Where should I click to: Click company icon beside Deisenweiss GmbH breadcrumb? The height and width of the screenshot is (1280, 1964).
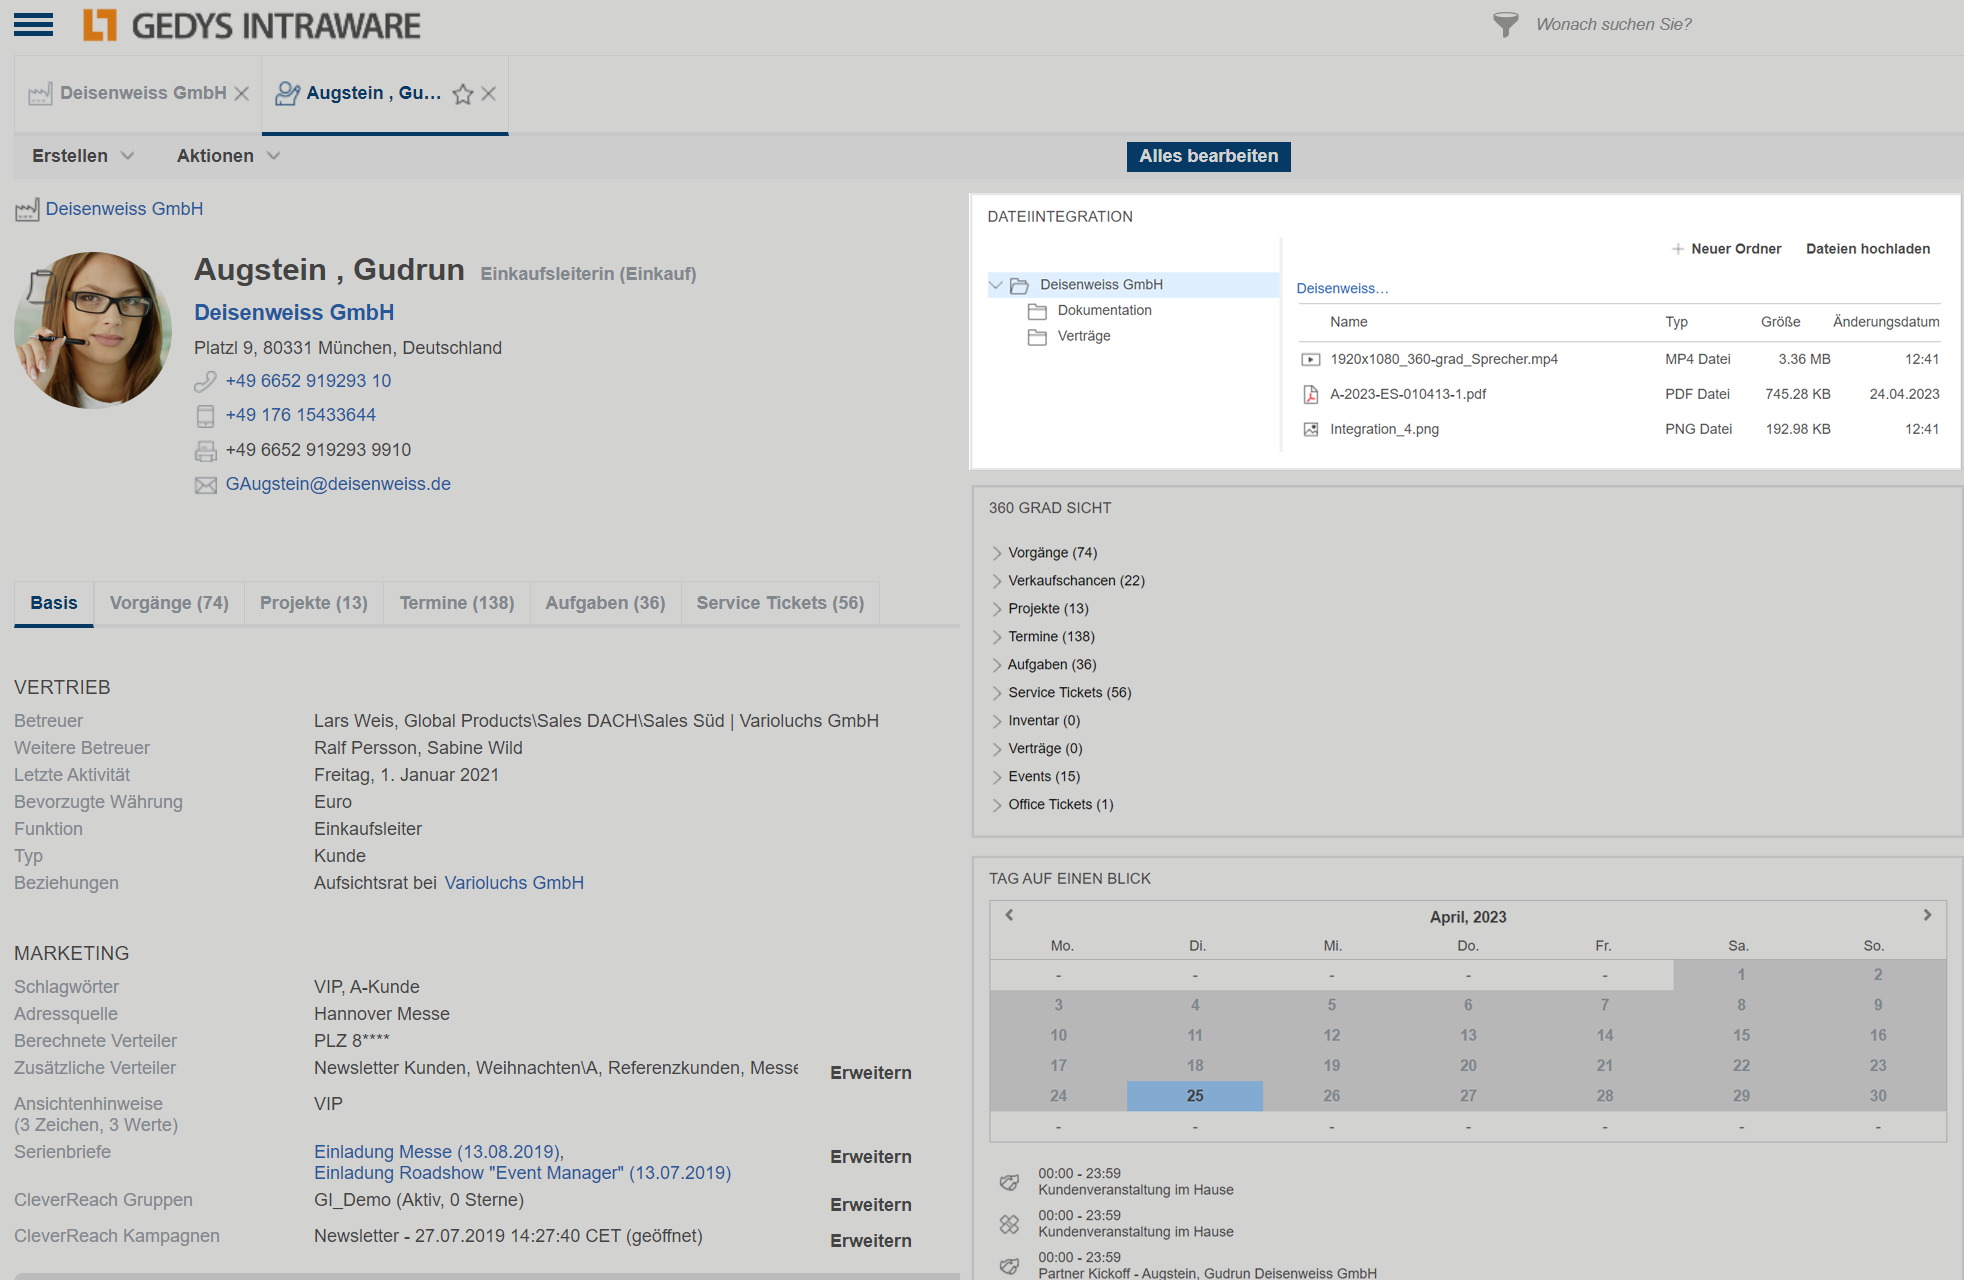pos(27,210)
